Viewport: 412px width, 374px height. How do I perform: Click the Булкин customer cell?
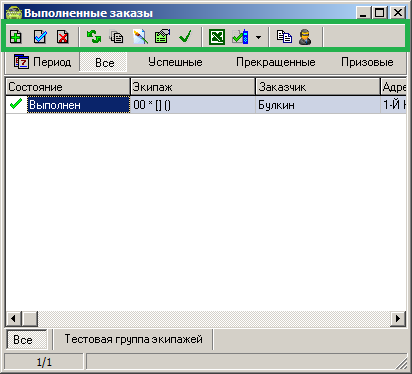[x=318, y=105]
